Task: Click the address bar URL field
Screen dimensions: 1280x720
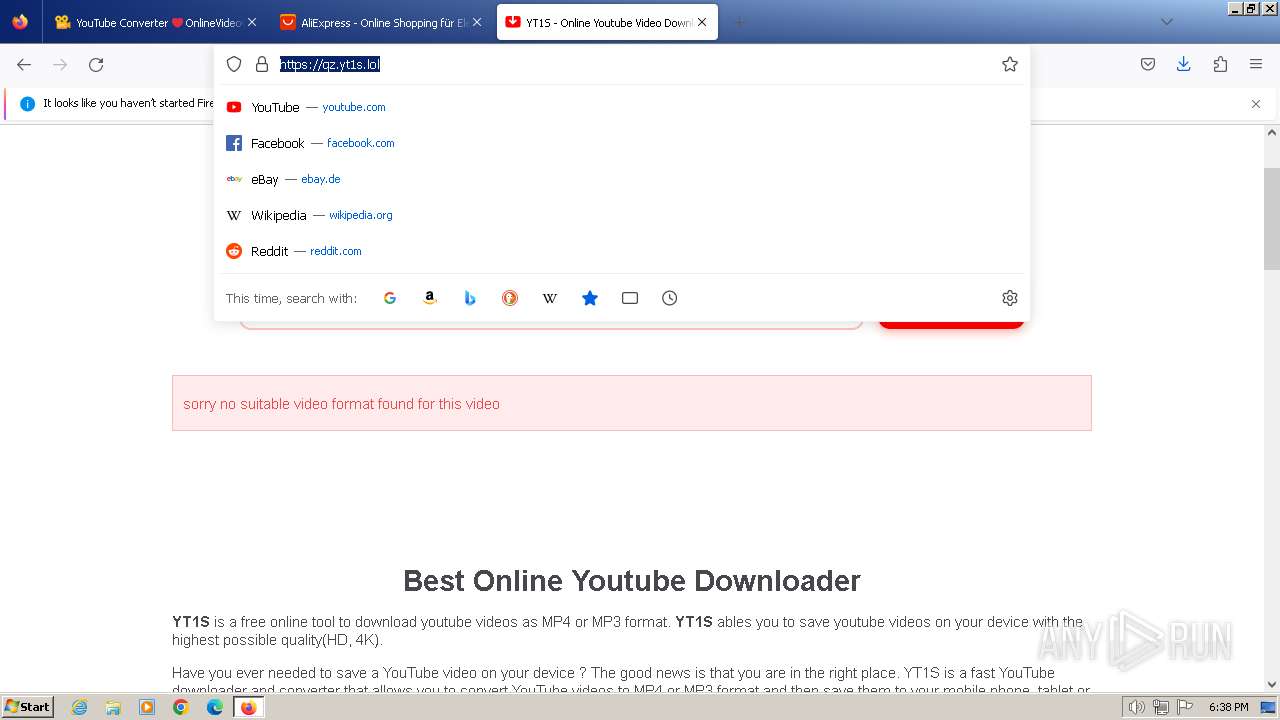Action: tap(635, 64)
